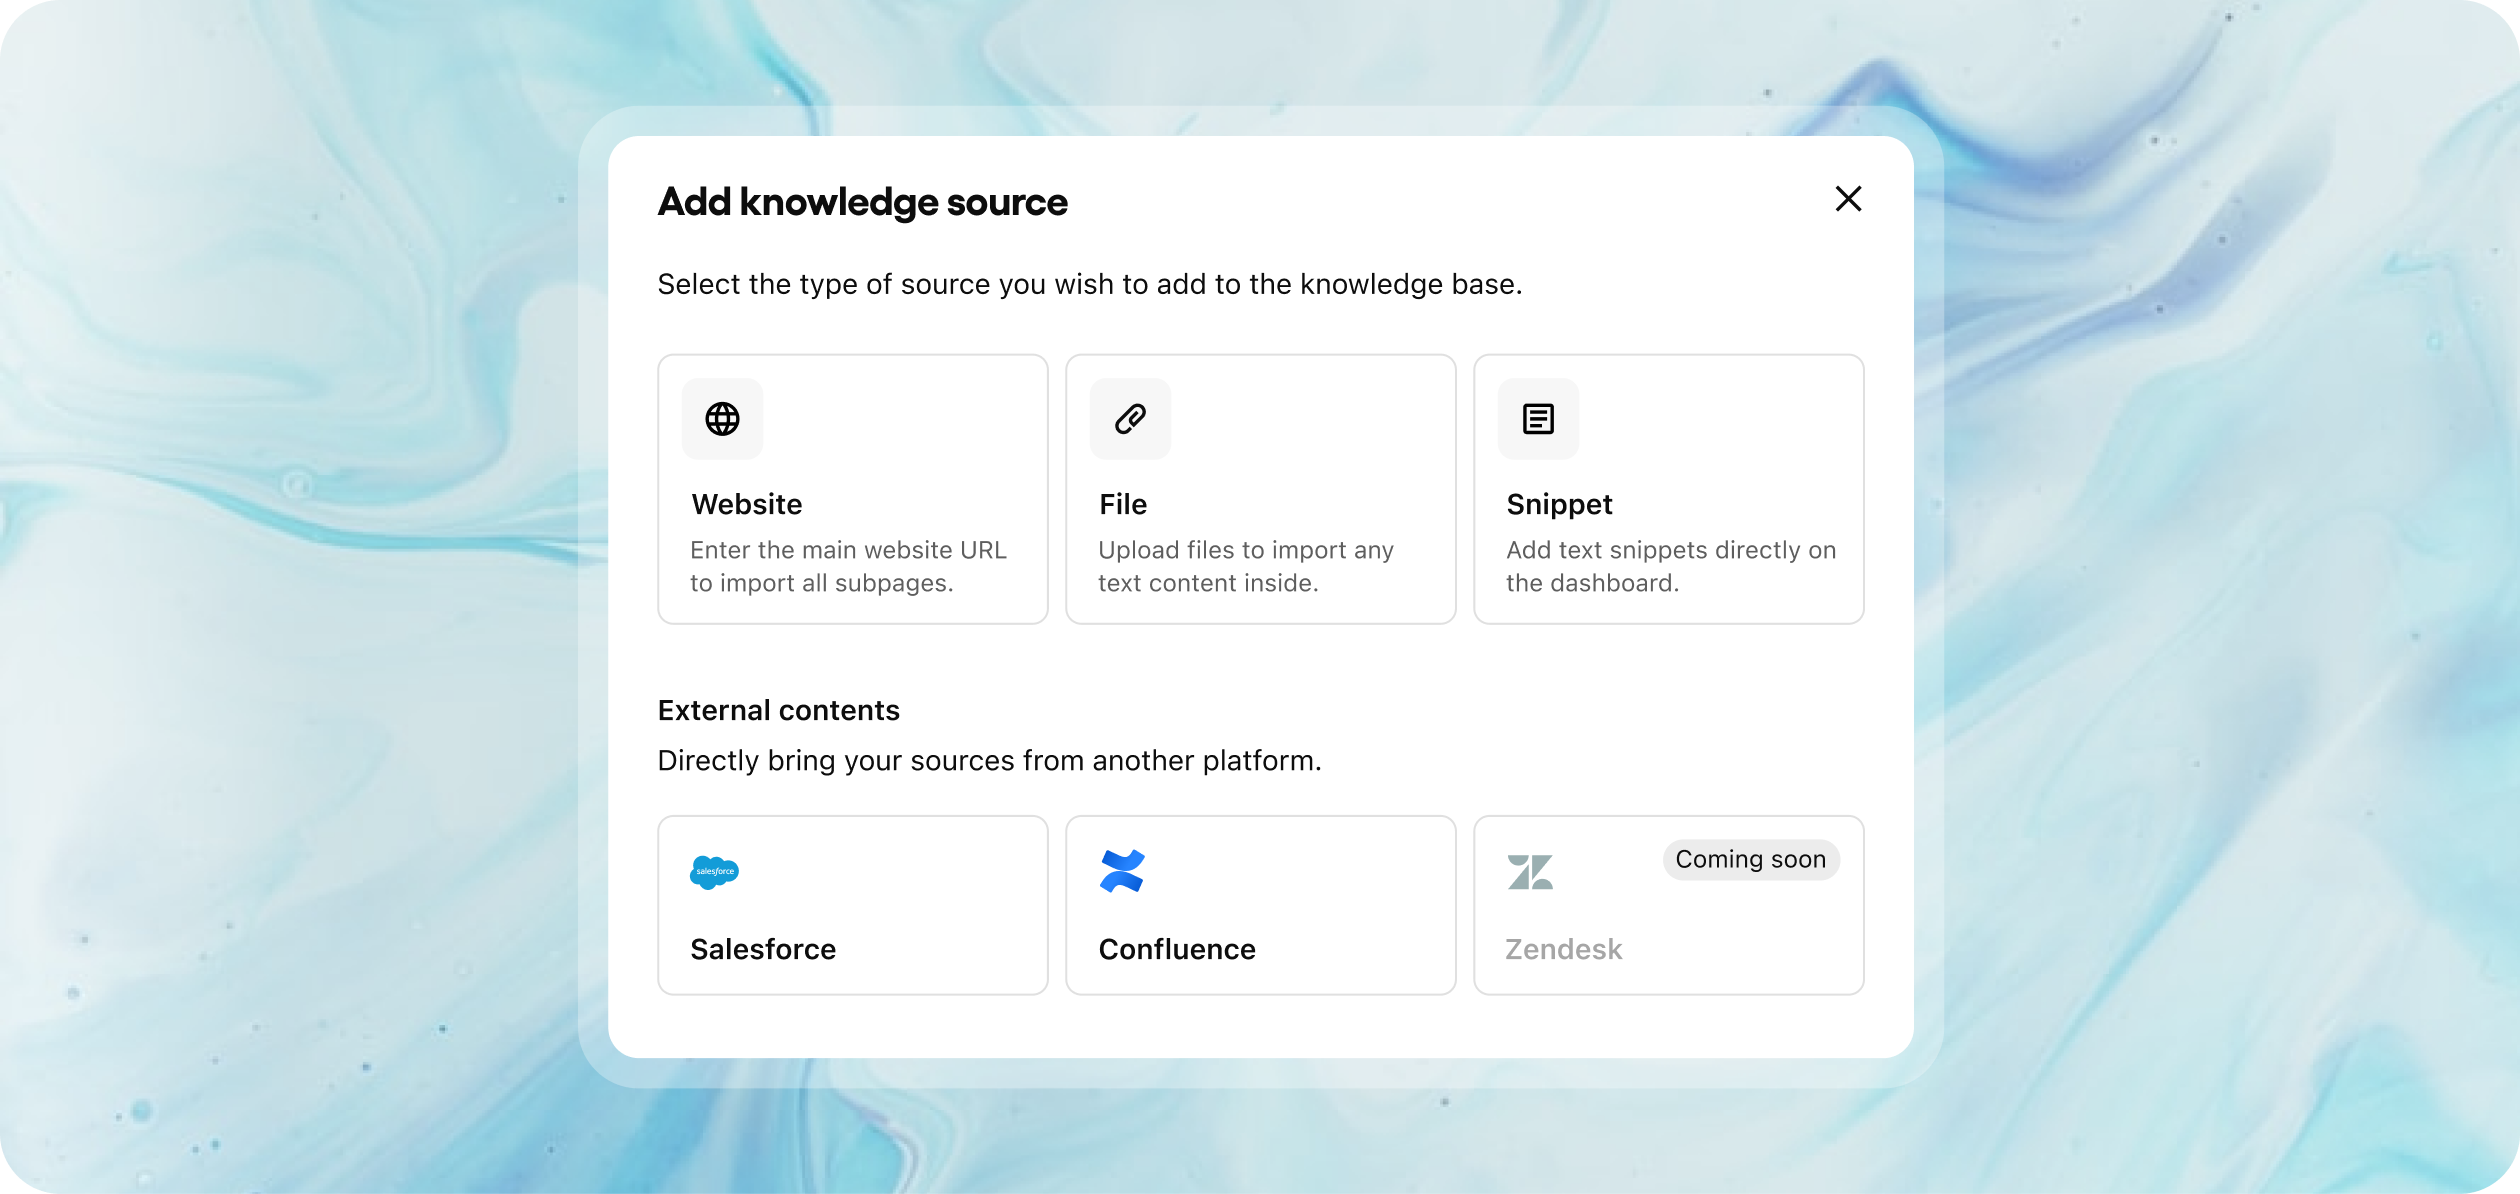Click the Zendesk coming soon card
The height and width of the screenshot is (1194, 2520).
[1668, 905]
